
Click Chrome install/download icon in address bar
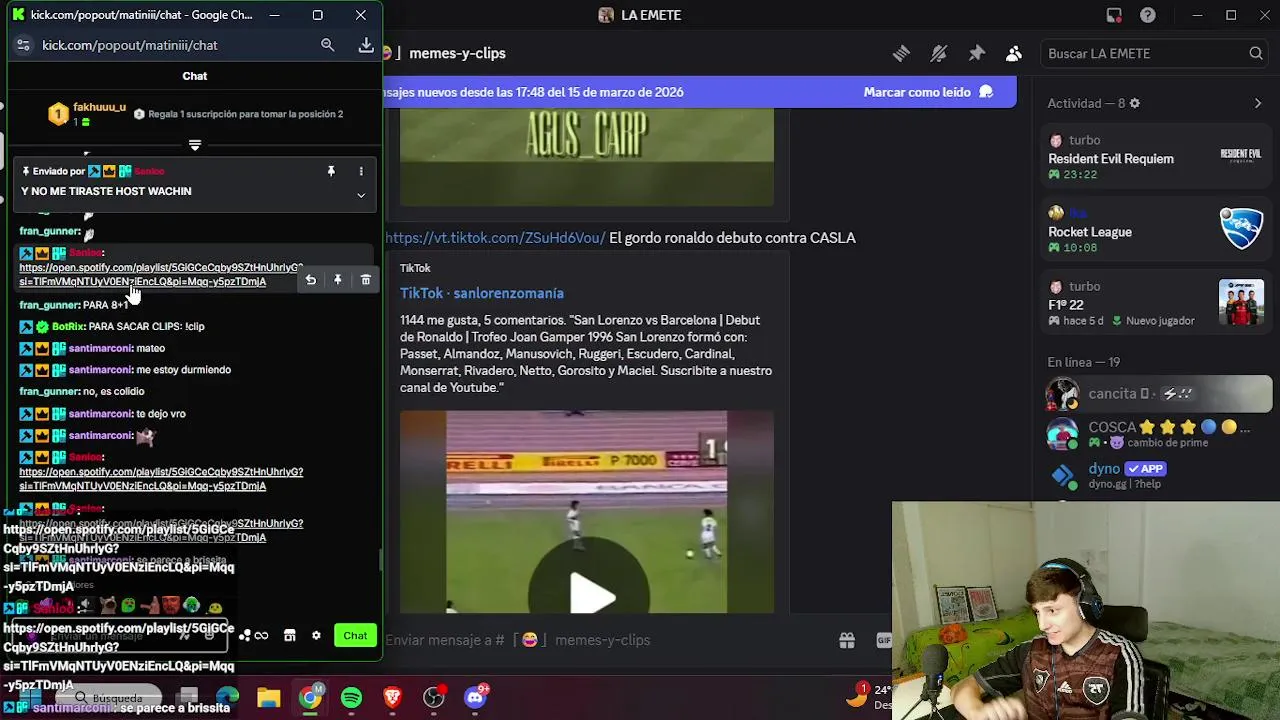pyautogui.click(x=366, y=45)
